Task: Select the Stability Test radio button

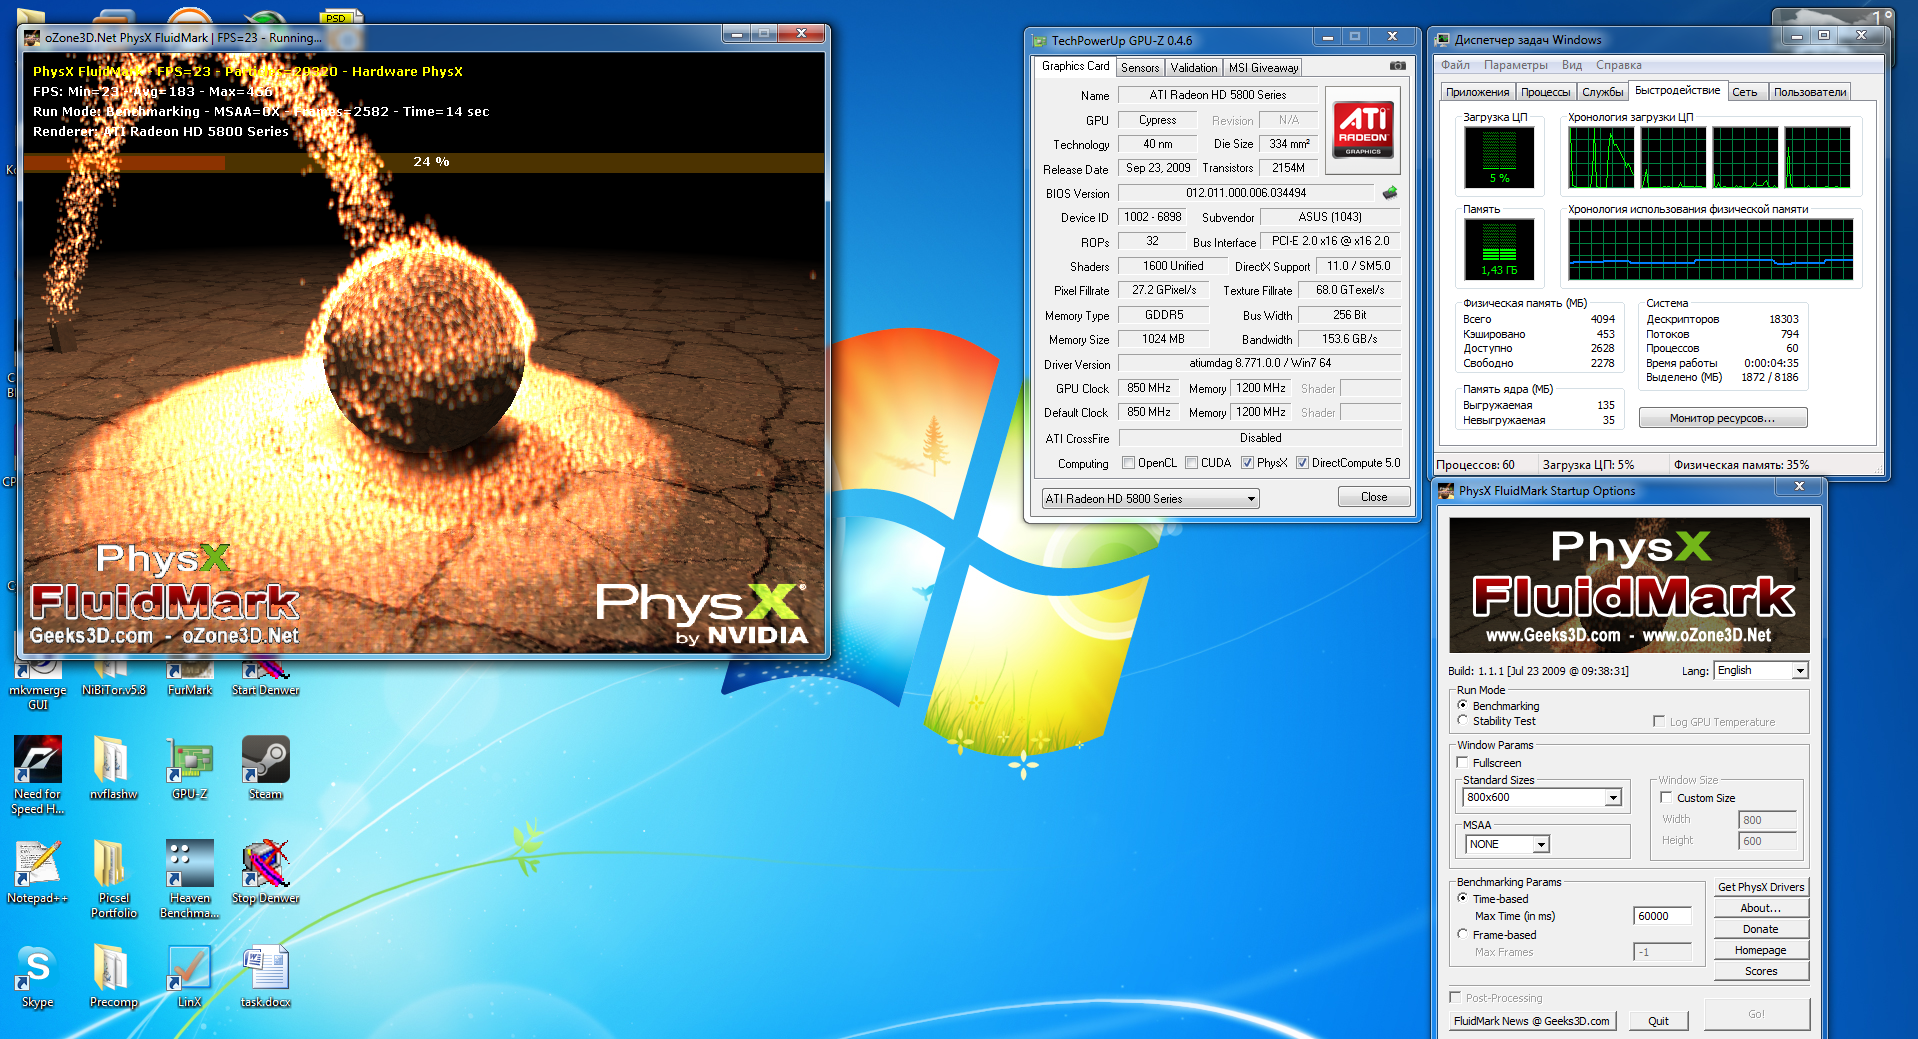Action: 1463,720
